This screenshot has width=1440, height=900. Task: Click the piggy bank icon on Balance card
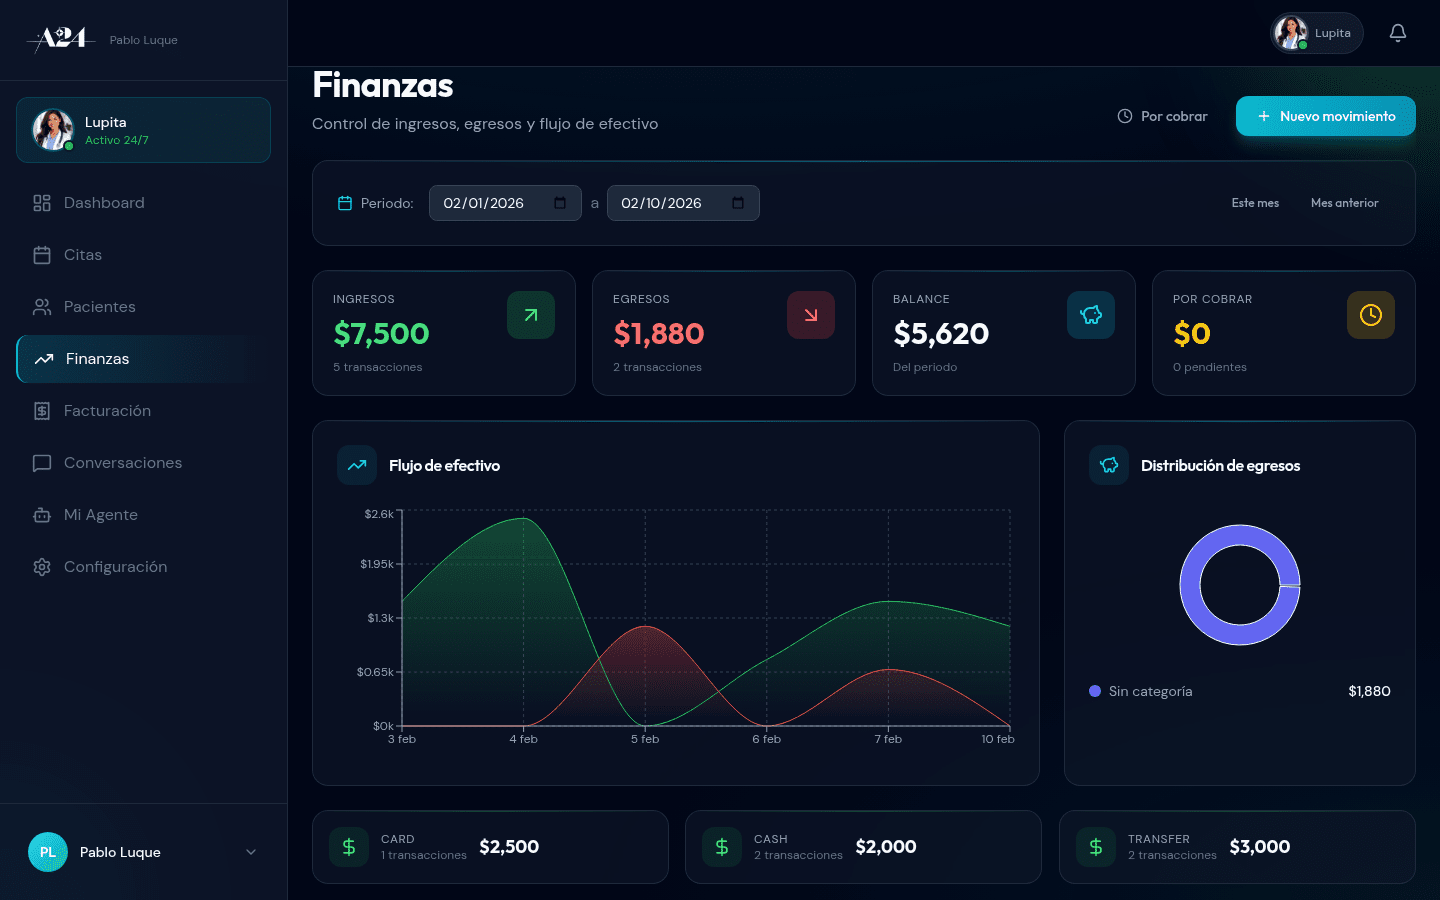point(1090,315)
